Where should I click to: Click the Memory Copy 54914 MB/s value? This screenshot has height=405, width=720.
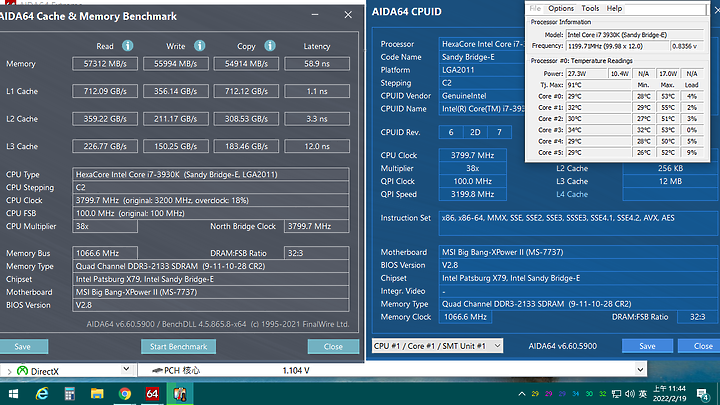pyautogui.click(x=246, y=64)
